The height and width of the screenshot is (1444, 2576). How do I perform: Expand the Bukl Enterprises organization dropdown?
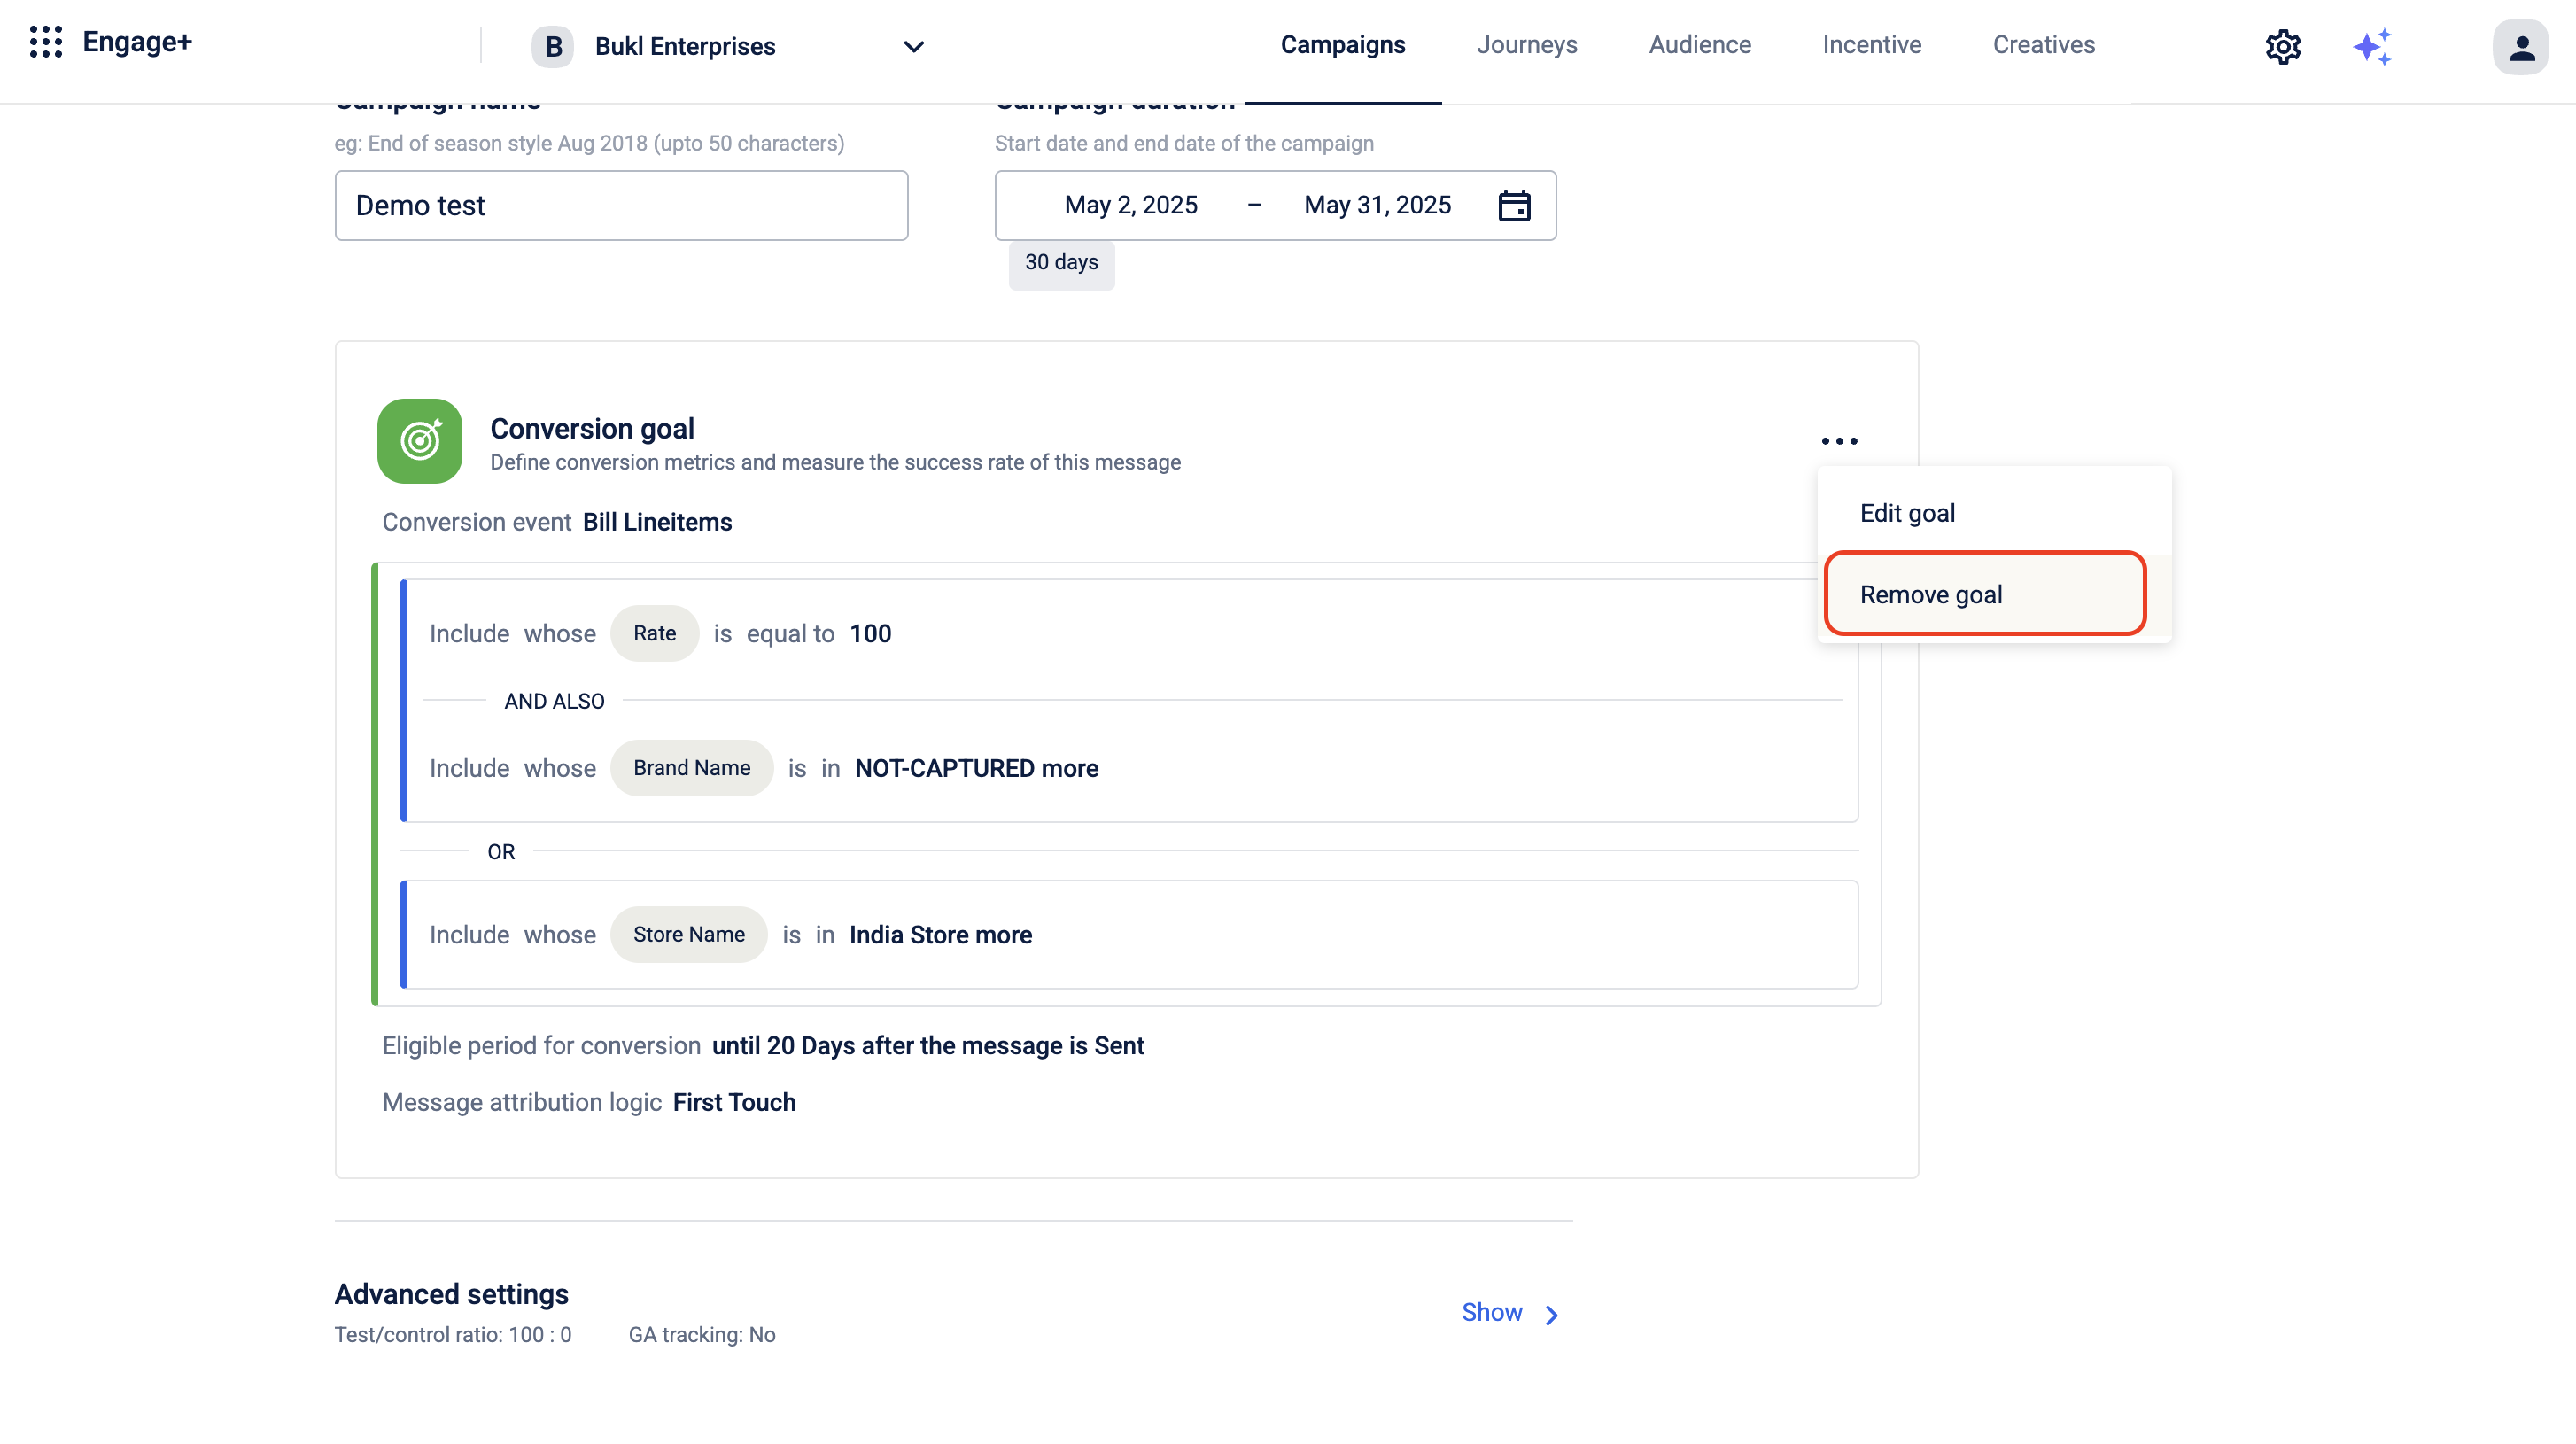click(x=913, y=46)
